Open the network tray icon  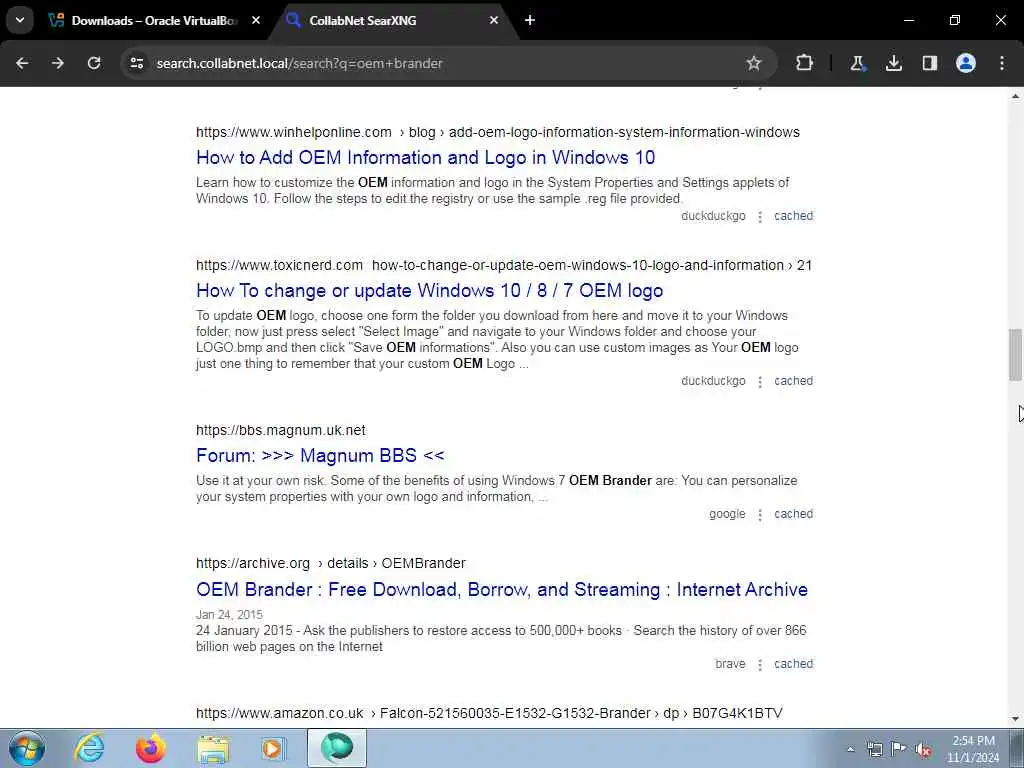click(x=874, y=749)
